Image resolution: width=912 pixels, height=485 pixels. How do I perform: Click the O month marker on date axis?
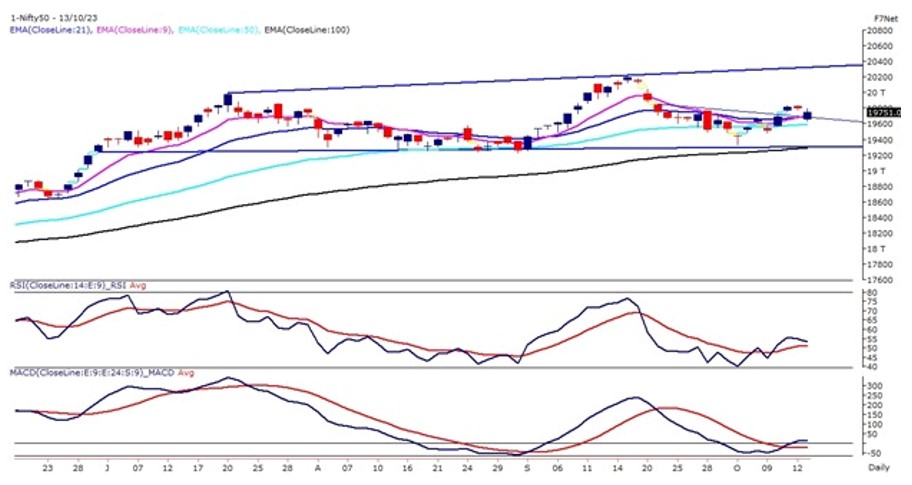(x=737, y=467)
